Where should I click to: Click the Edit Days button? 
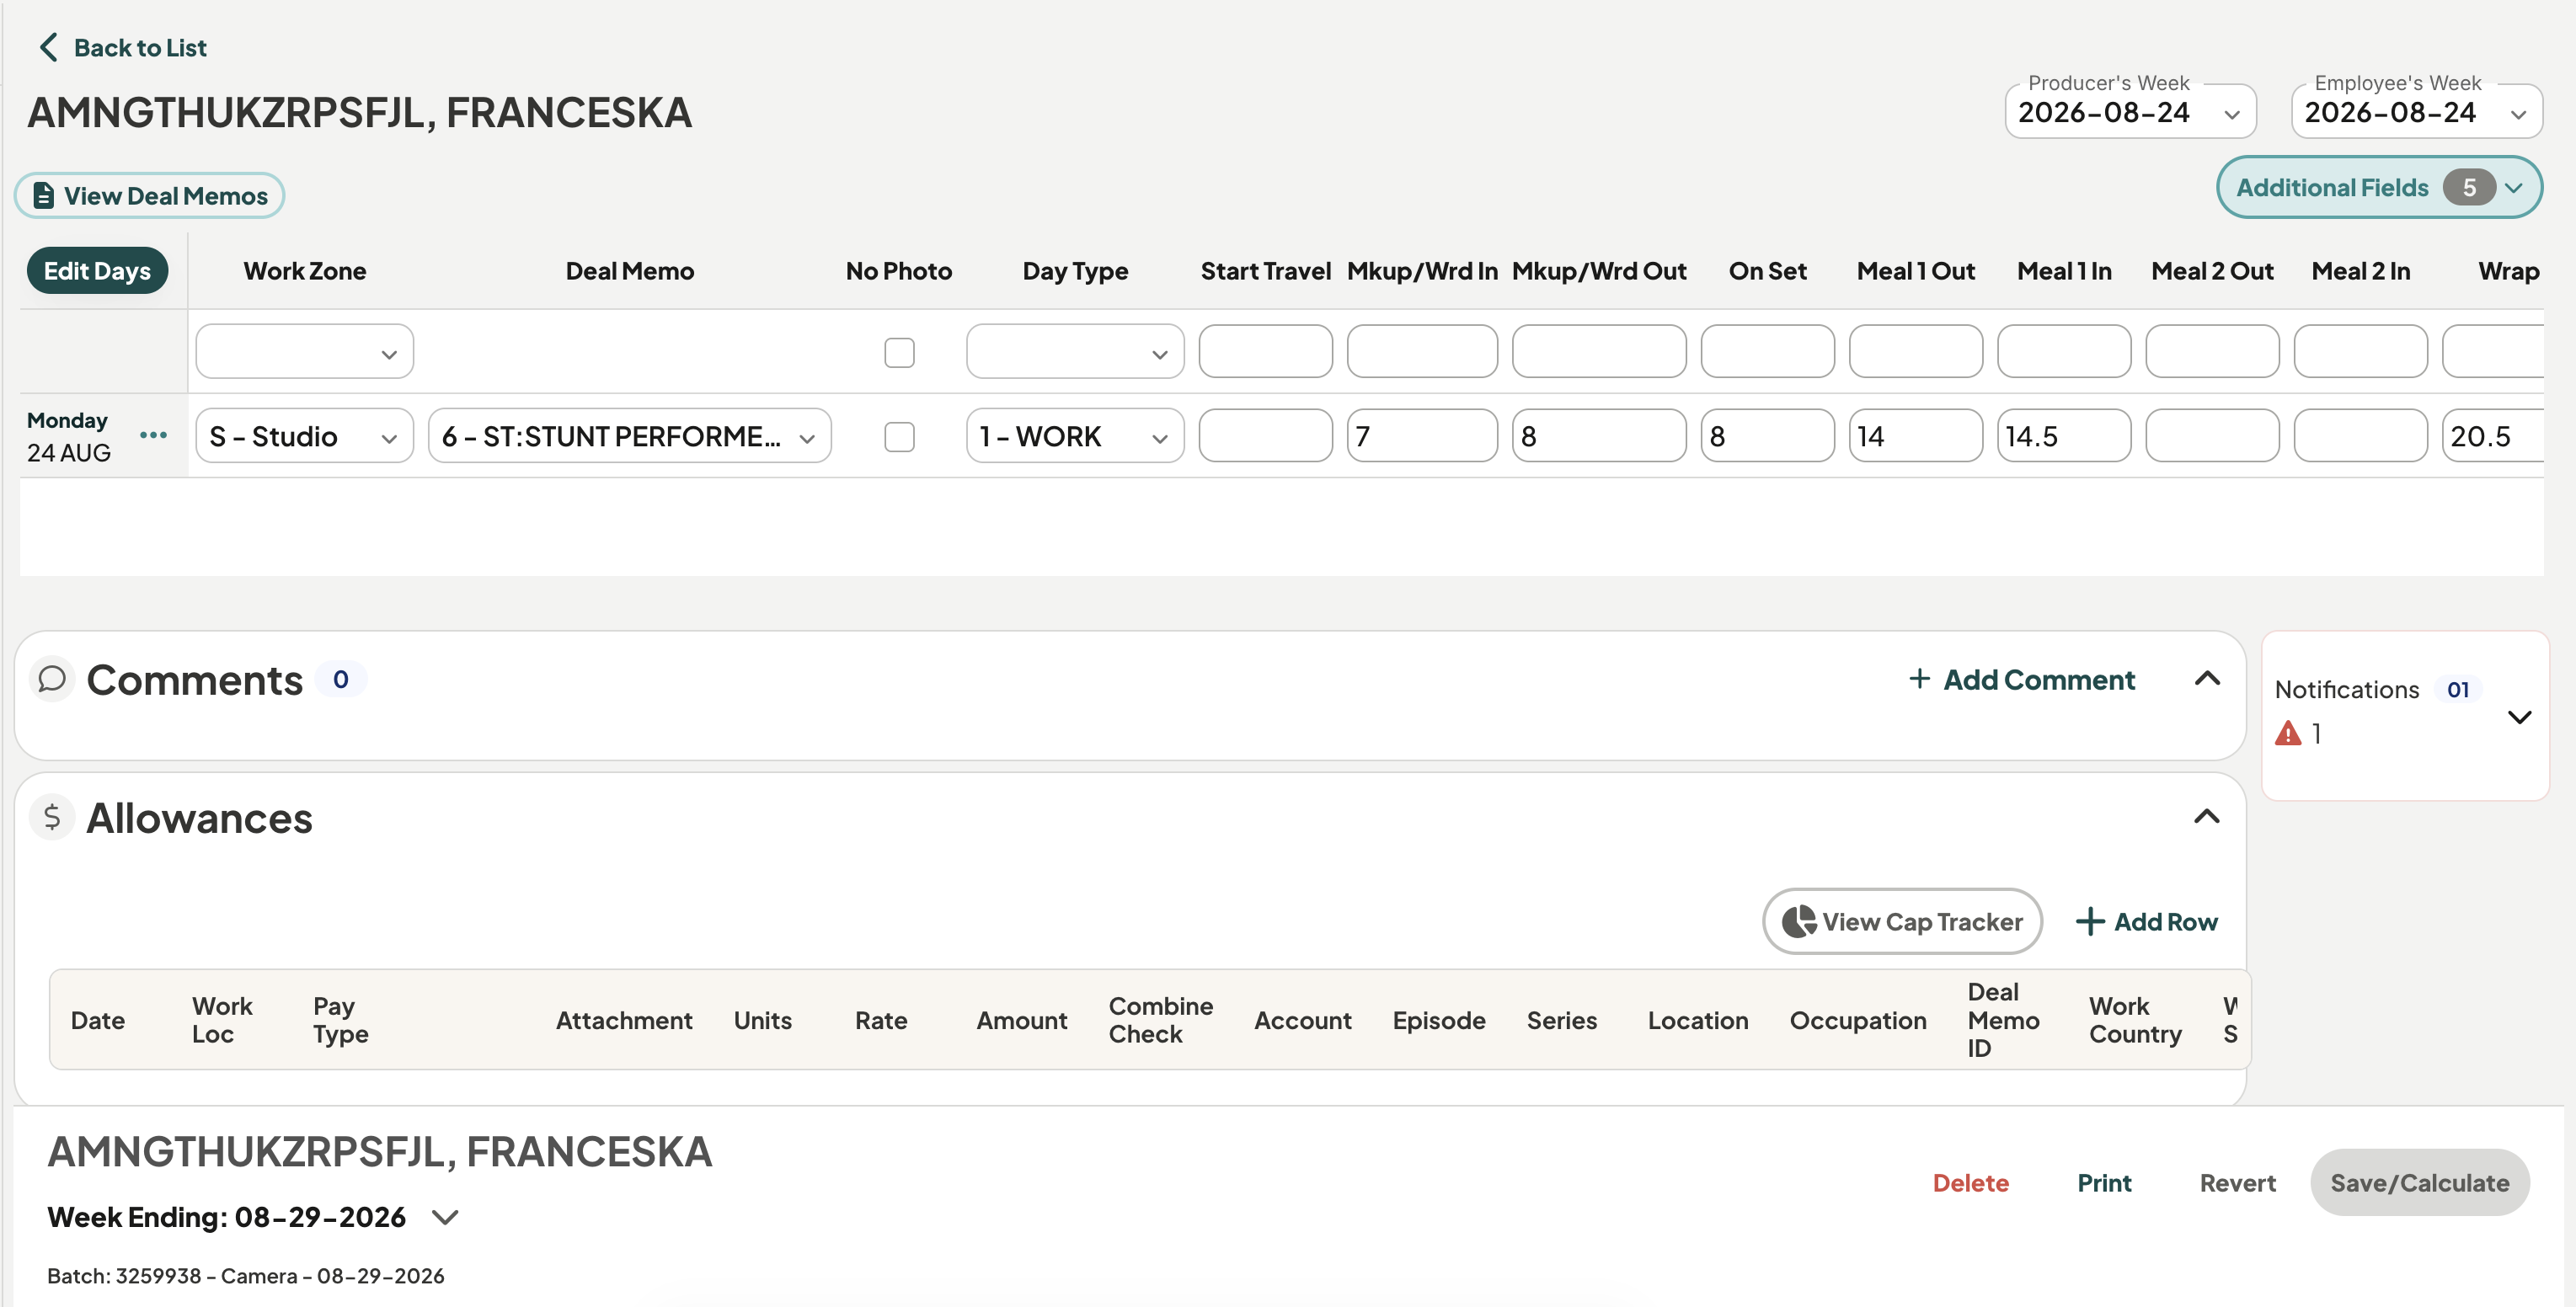tap(97, 271)
